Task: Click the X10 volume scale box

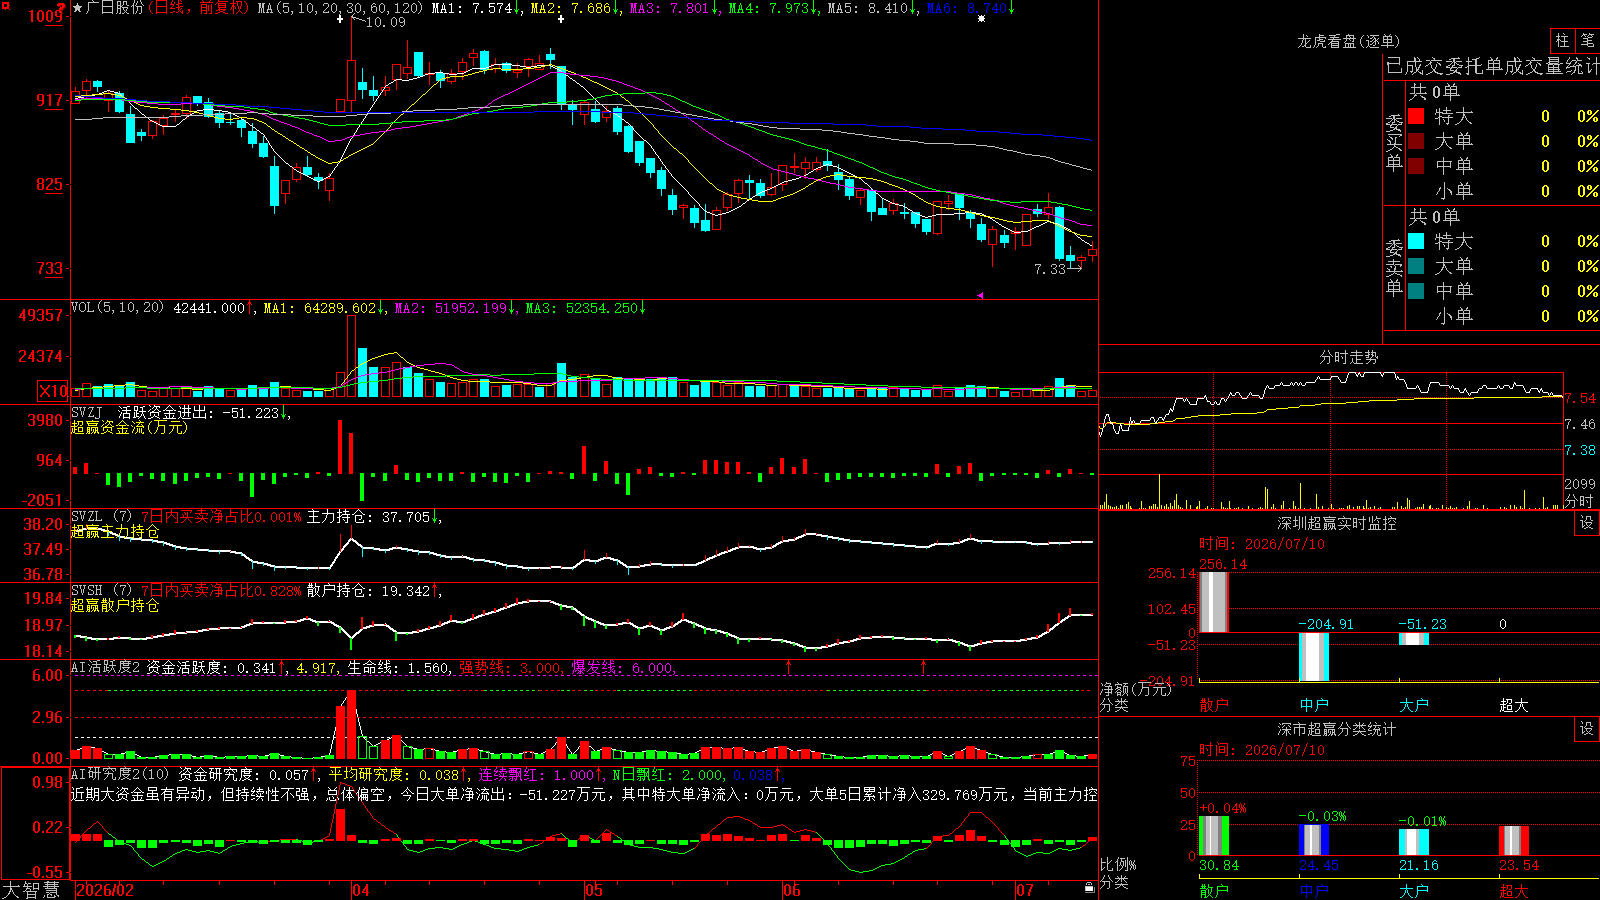Action: [x=53, y=391]
